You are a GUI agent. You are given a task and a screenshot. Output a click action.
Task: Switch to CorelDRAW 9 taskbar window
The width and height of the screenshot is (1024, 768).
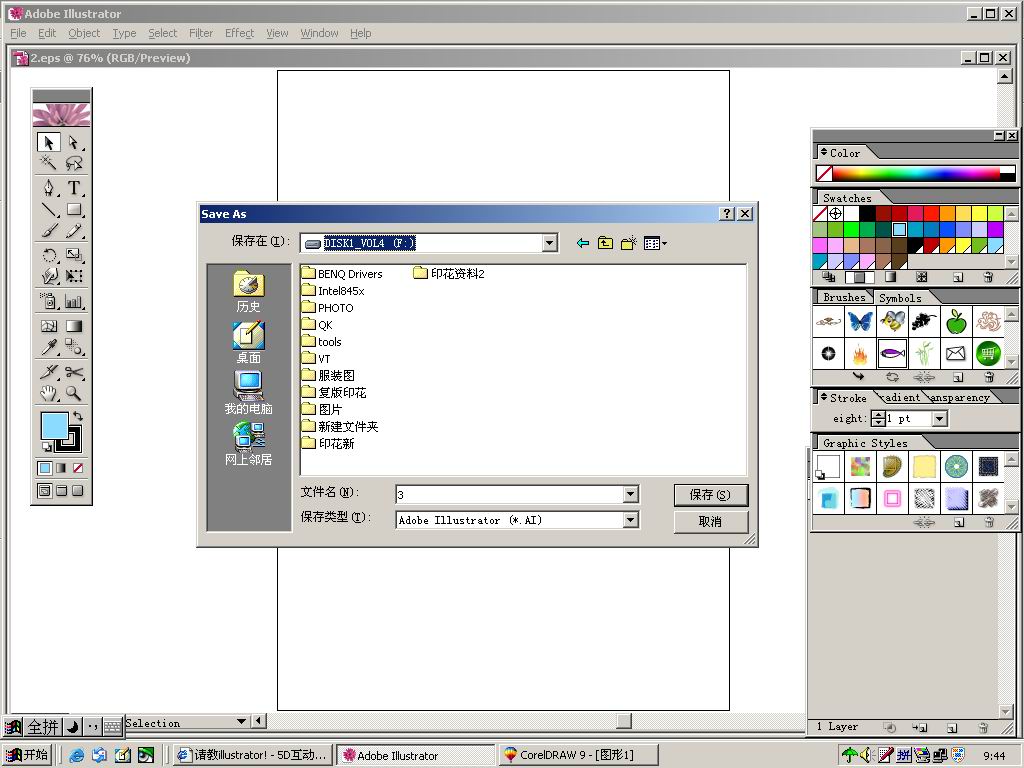pyautogui.click(x=578, y=755)
